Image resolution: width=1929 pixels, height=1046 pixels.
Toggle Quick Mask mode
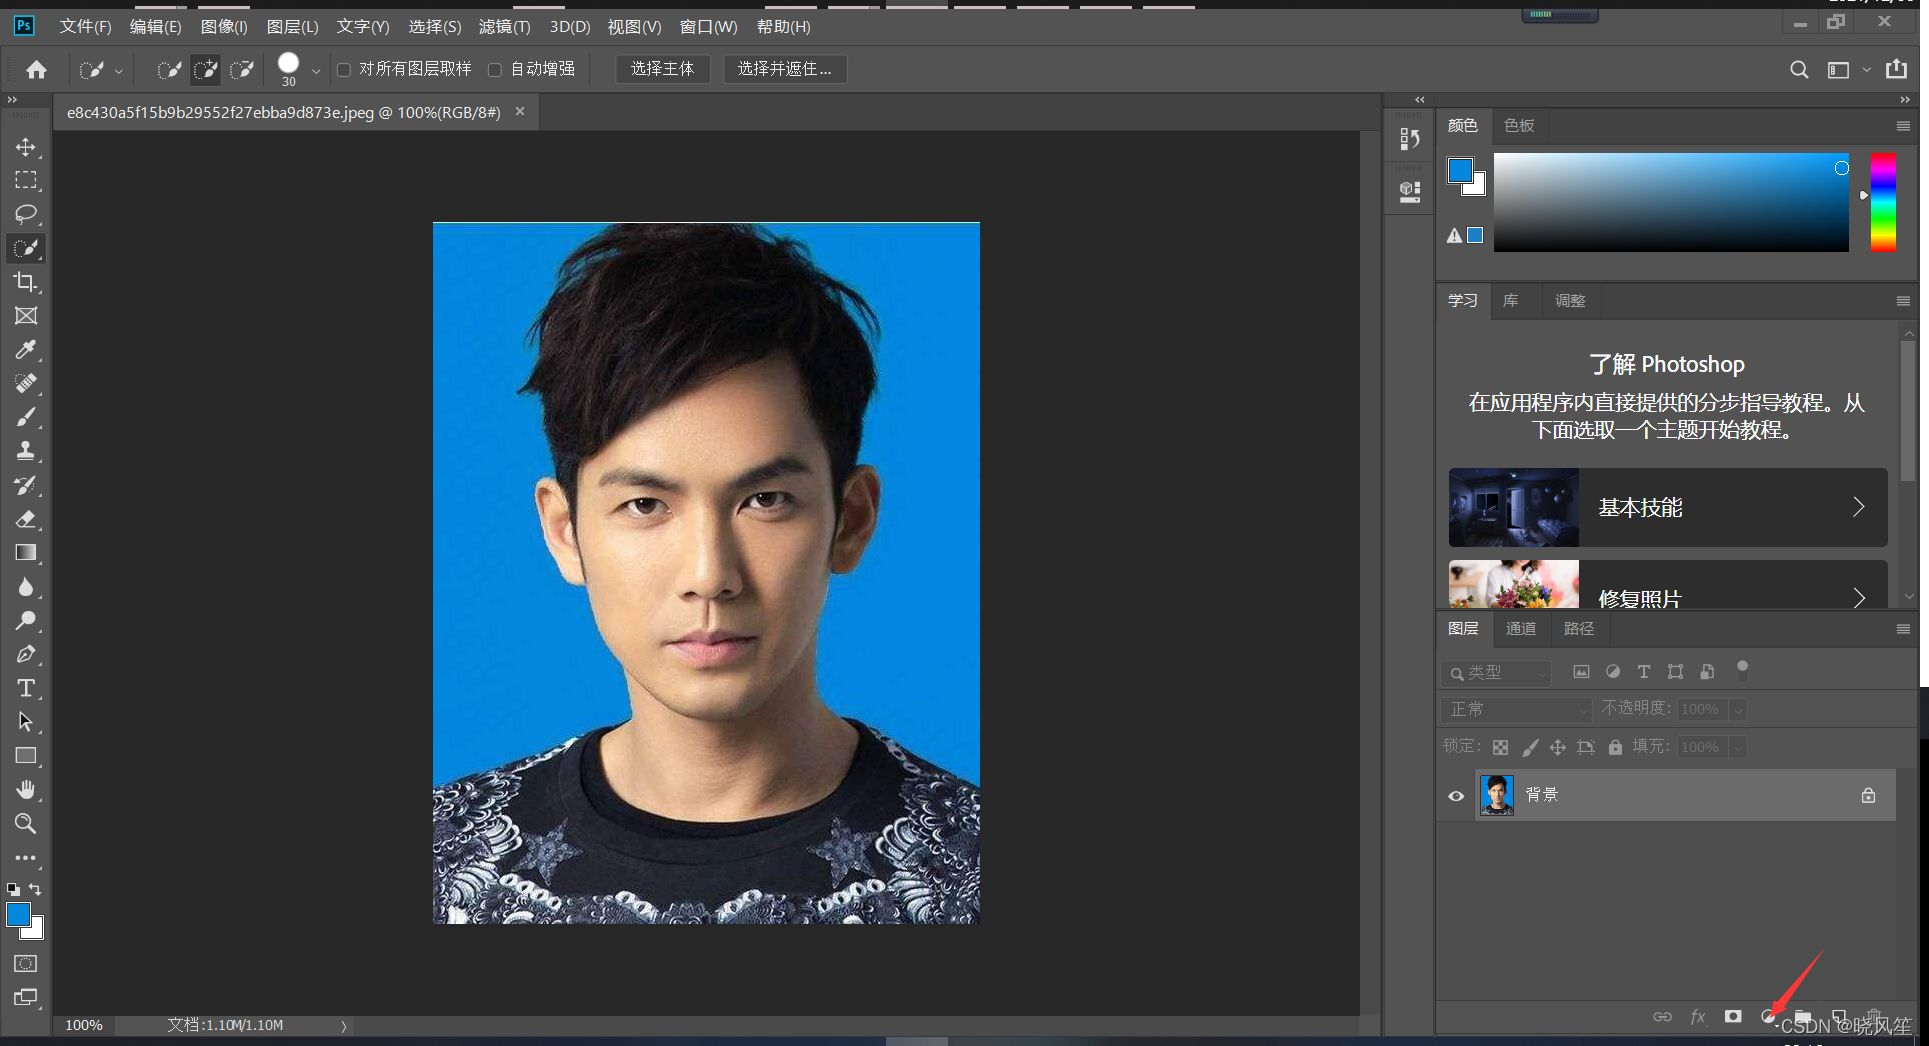coord(26,963)
